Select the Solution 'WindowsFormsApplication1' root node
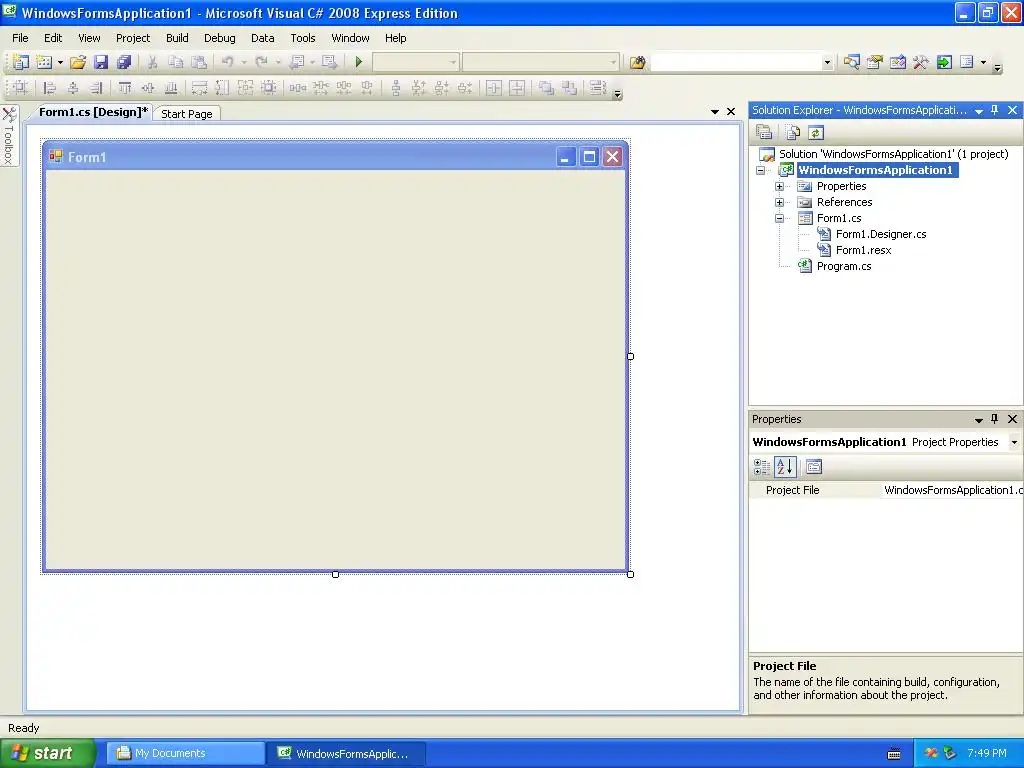 tap(893, 154)
